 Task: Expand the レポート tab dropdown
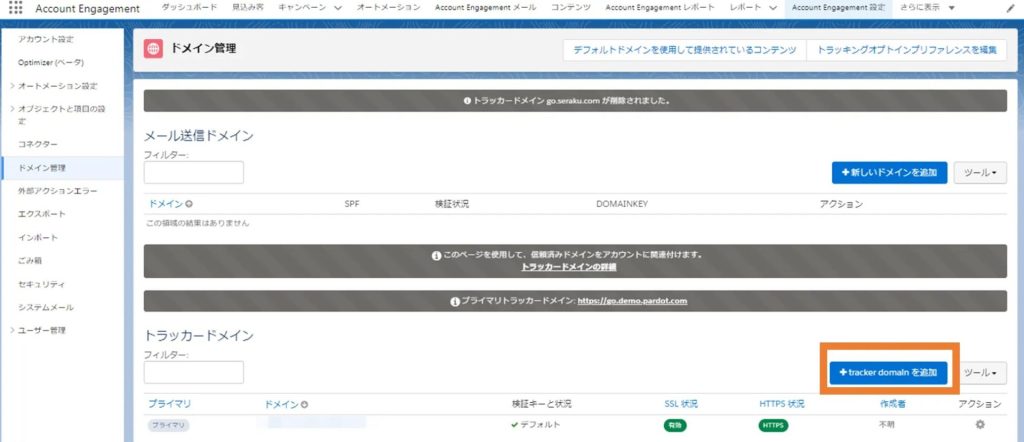[773, 8]
